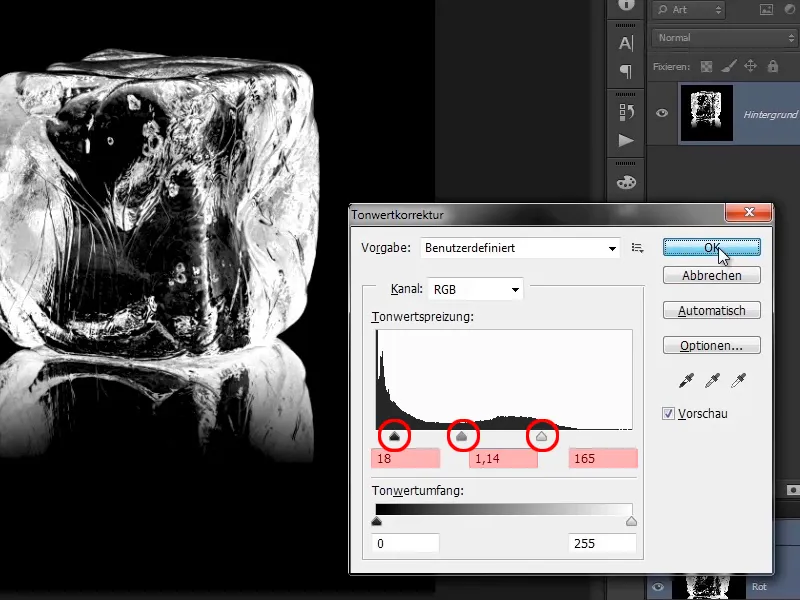
Task: Hide the Hintergrund layer via eye icon
Action: pyautogui.click(x=662, y=113)
